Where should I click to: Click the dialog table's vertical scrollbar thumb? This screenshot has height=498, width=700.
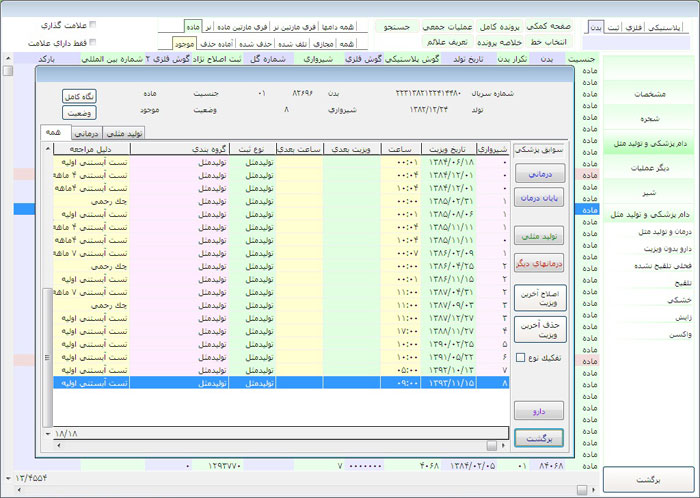coord(47,357)
